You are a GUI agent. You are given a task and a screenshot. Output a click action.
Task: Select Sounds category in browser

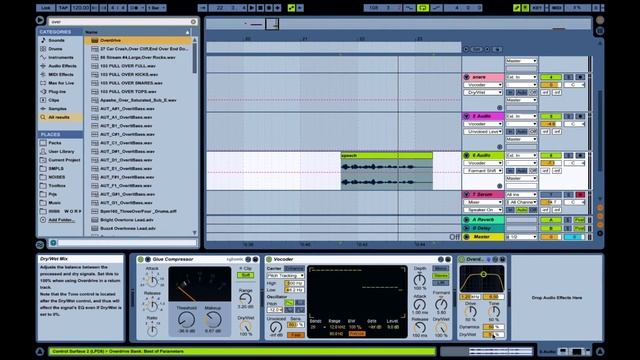[56, 40]
